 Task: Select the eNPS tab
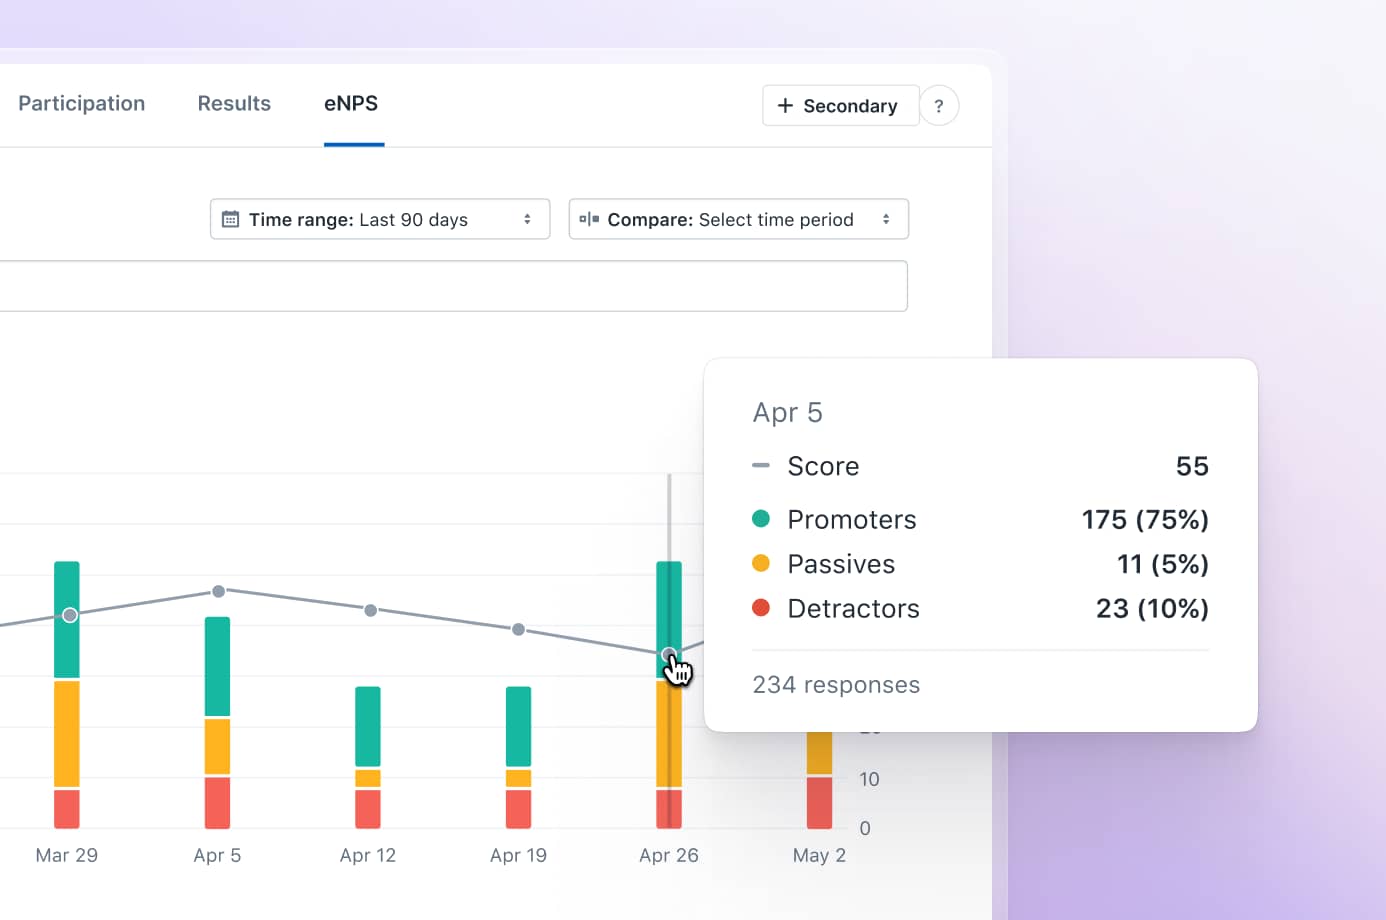click(x=351, y=103)
